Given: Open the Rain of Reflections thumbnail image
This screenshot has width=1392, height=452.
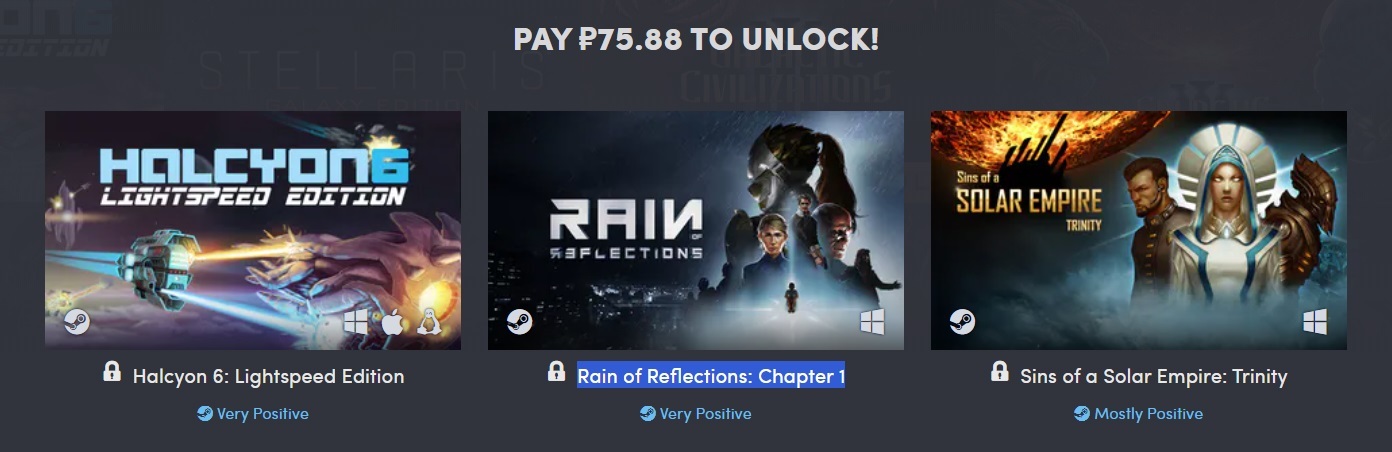Looking at the screenshot, I should click(x=696, y=230).
